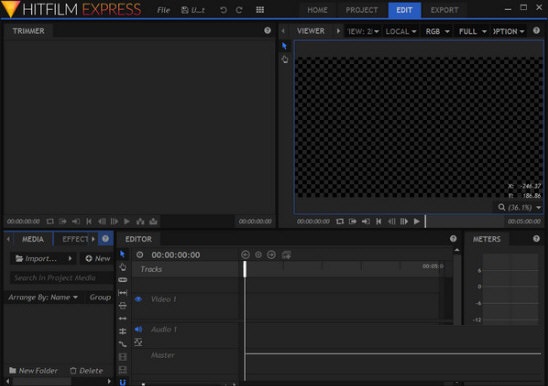Toggle the magnet snapping icon

click(123, 383)
